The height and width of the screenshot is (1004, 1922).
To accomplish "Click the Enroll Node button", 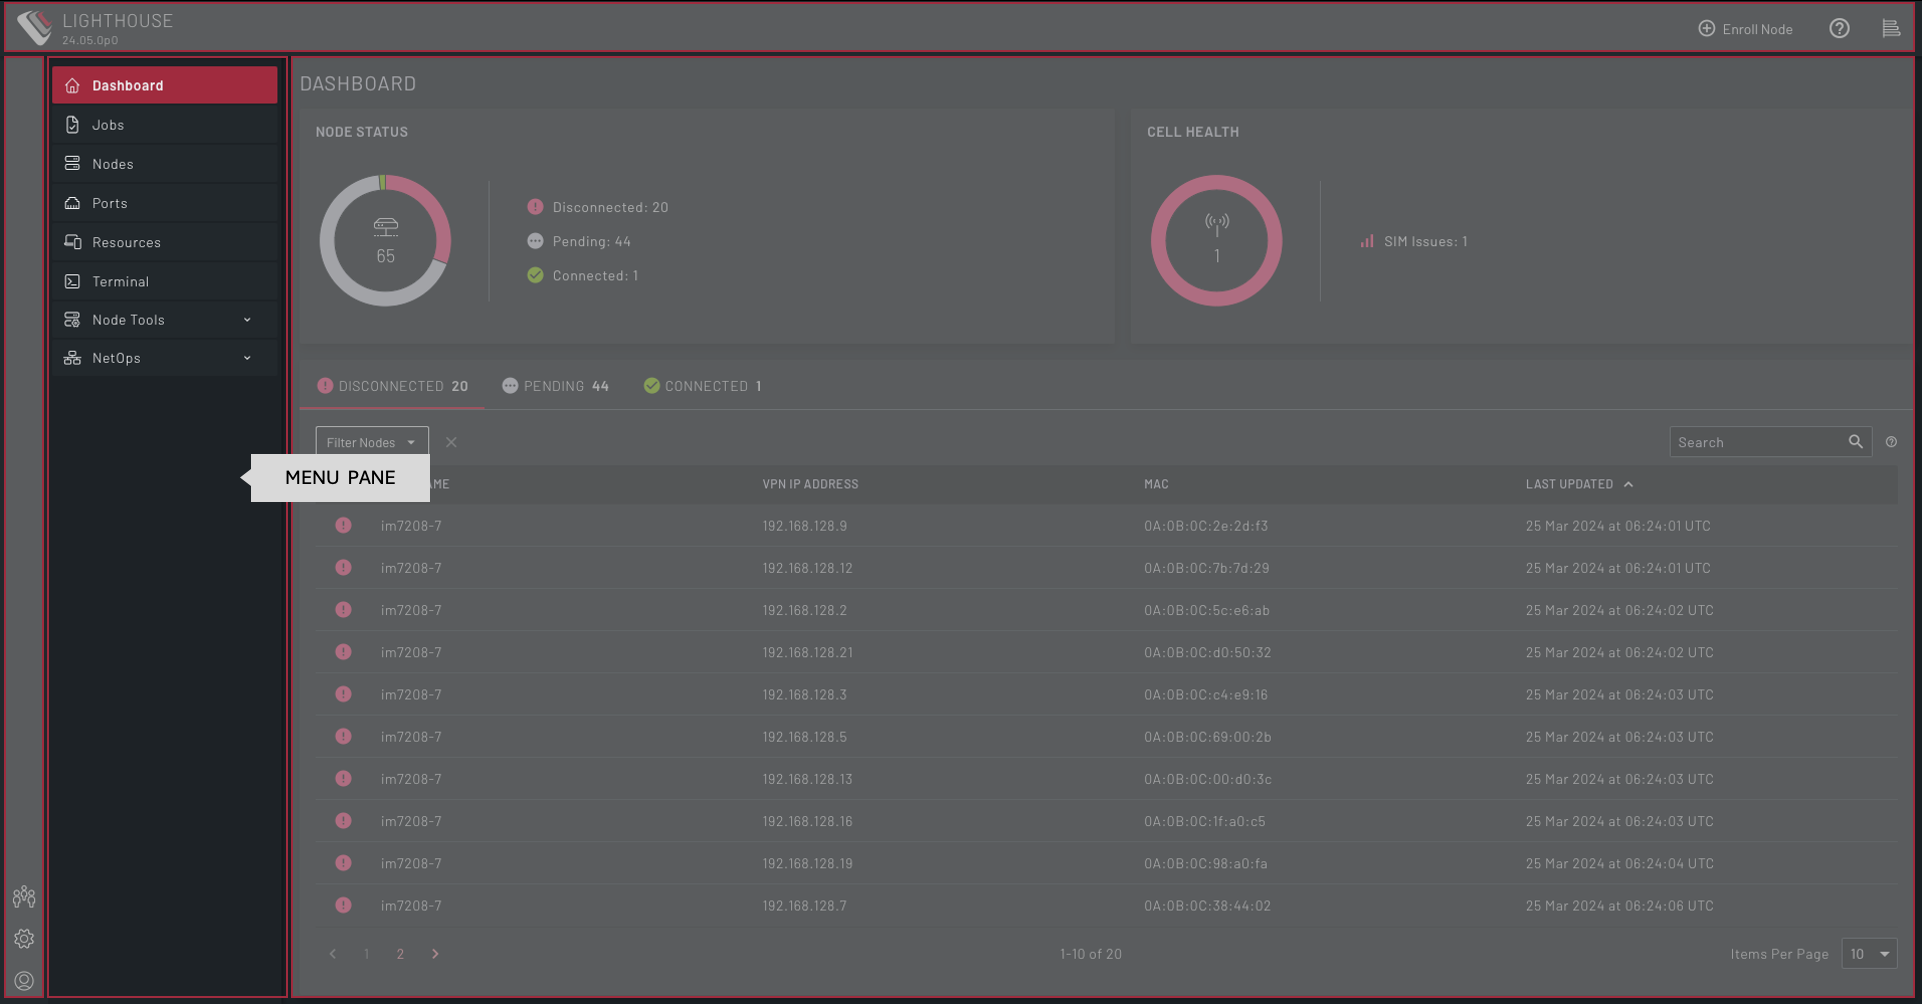I will [x=1745, y=29].
